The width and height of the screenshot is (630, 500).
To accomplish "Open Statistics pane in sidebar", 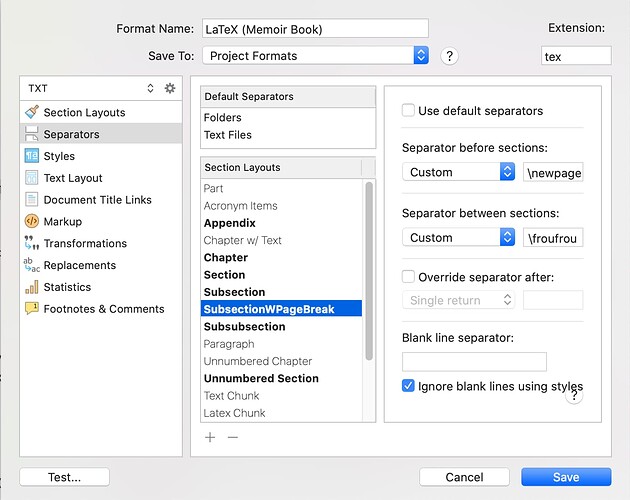I will coord(101,287).
